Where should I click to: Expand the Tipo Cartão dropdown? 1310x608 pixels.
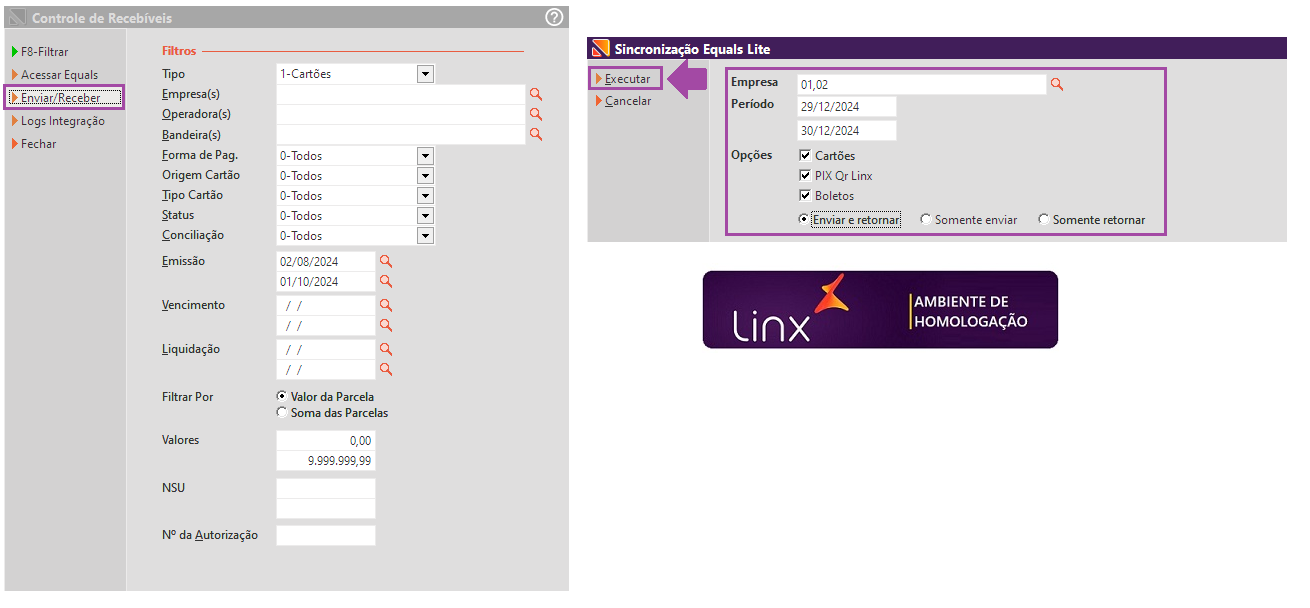coord(425,196)
